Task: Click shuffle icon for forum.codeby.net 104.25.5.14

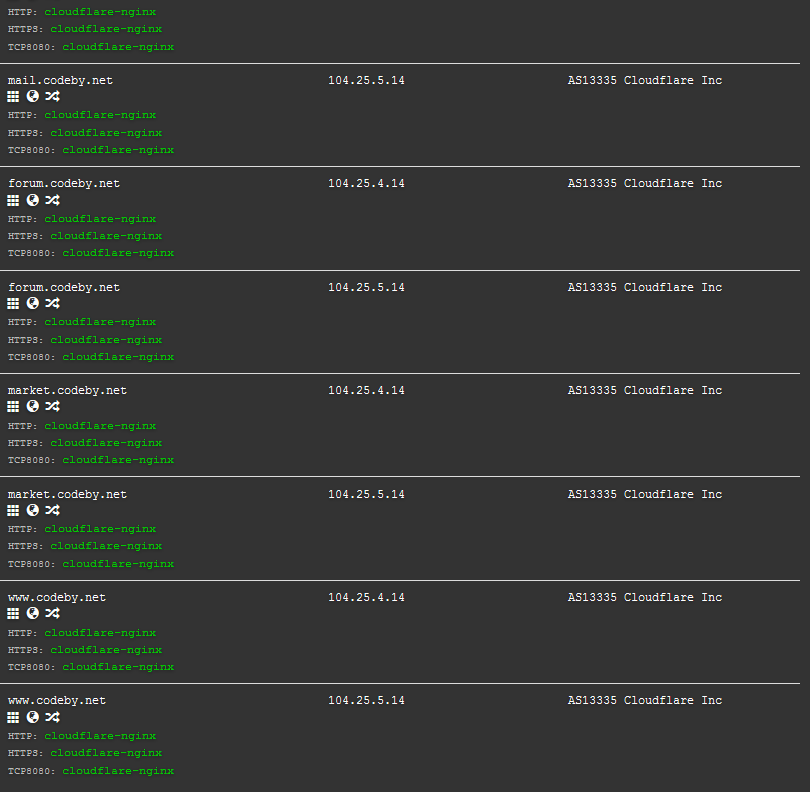Action: pyautogui.click(x=52, y=303)
